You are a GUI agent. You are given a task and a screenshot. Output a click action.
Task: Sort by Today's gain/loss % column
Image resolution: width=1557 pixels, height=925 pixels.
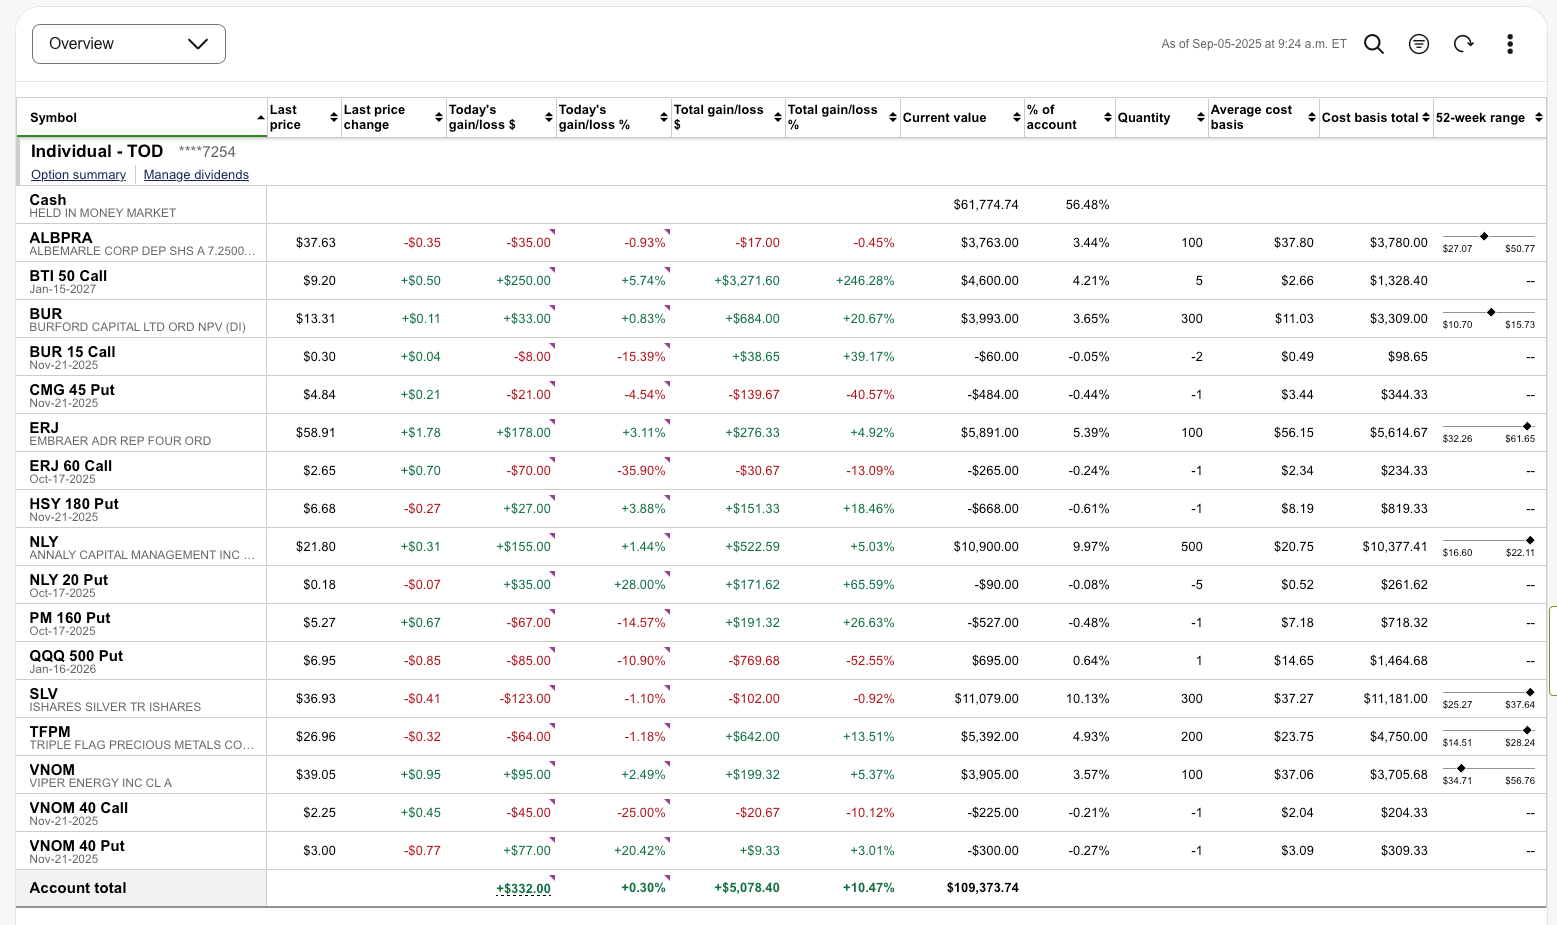coord(613,117)
